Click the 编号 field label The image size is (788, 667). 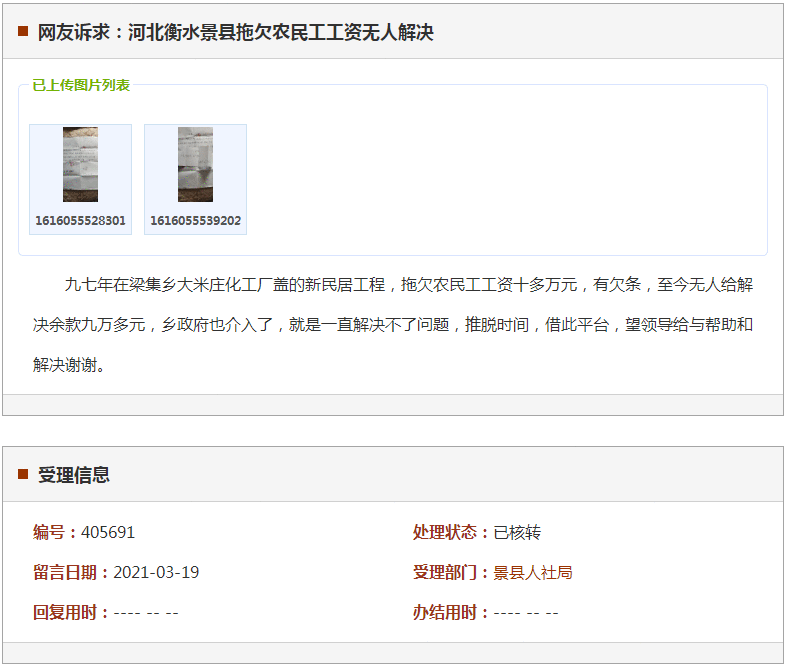(48, 532)
